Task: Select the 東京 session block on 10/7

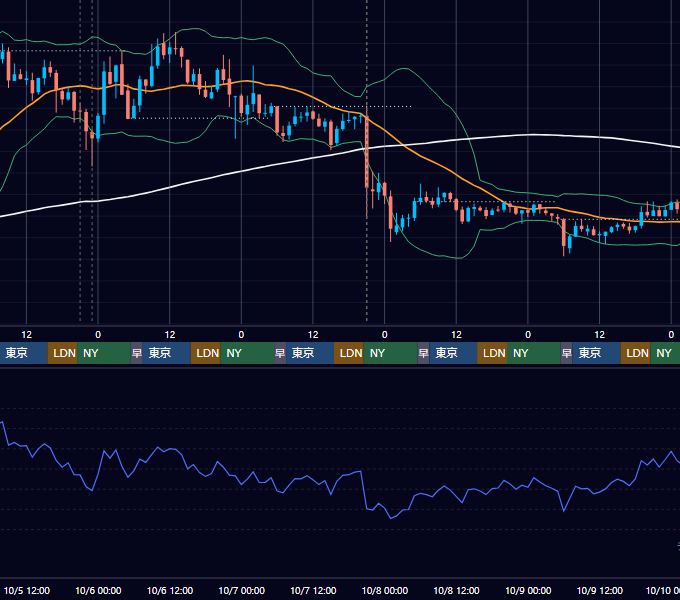Action: tap(310, 353)
